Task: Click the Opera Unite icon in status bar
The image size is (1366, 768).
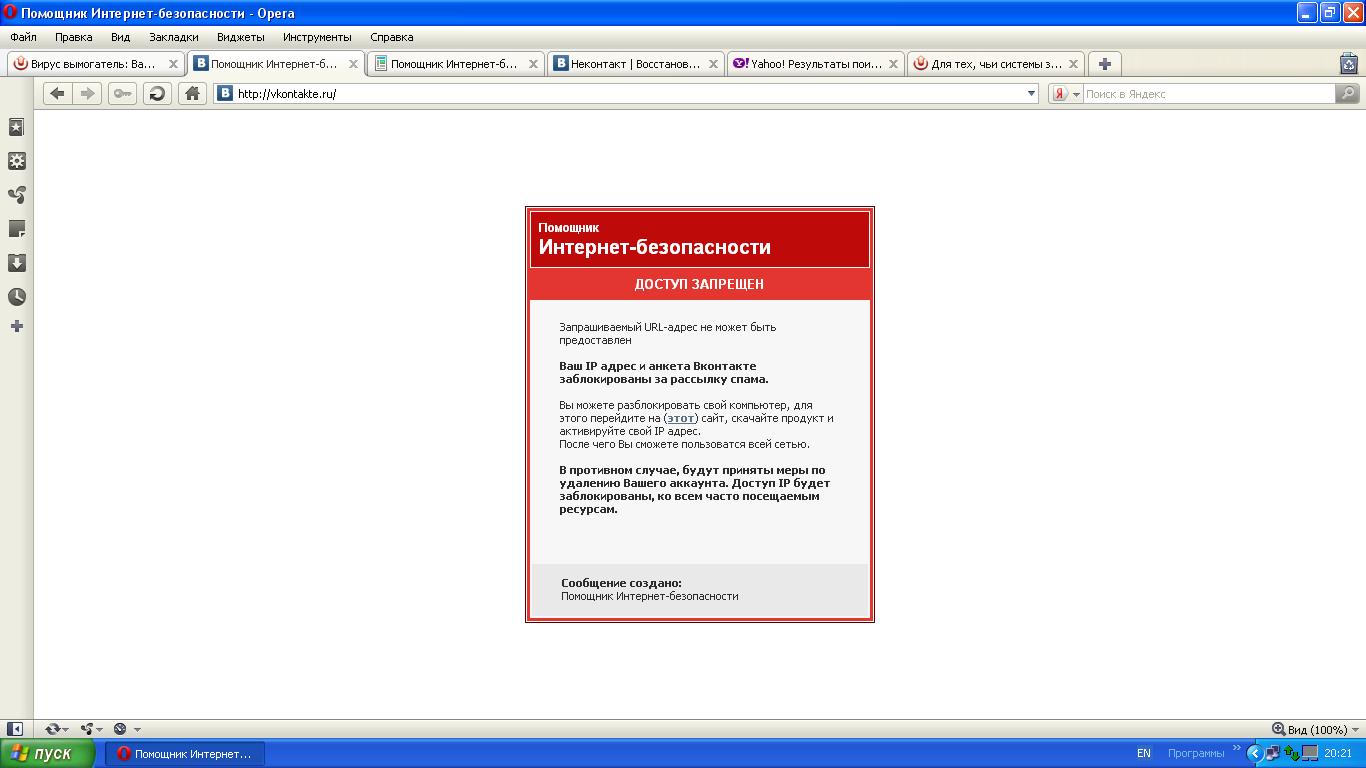Action: pyautogui.click(x=85, y=728)
